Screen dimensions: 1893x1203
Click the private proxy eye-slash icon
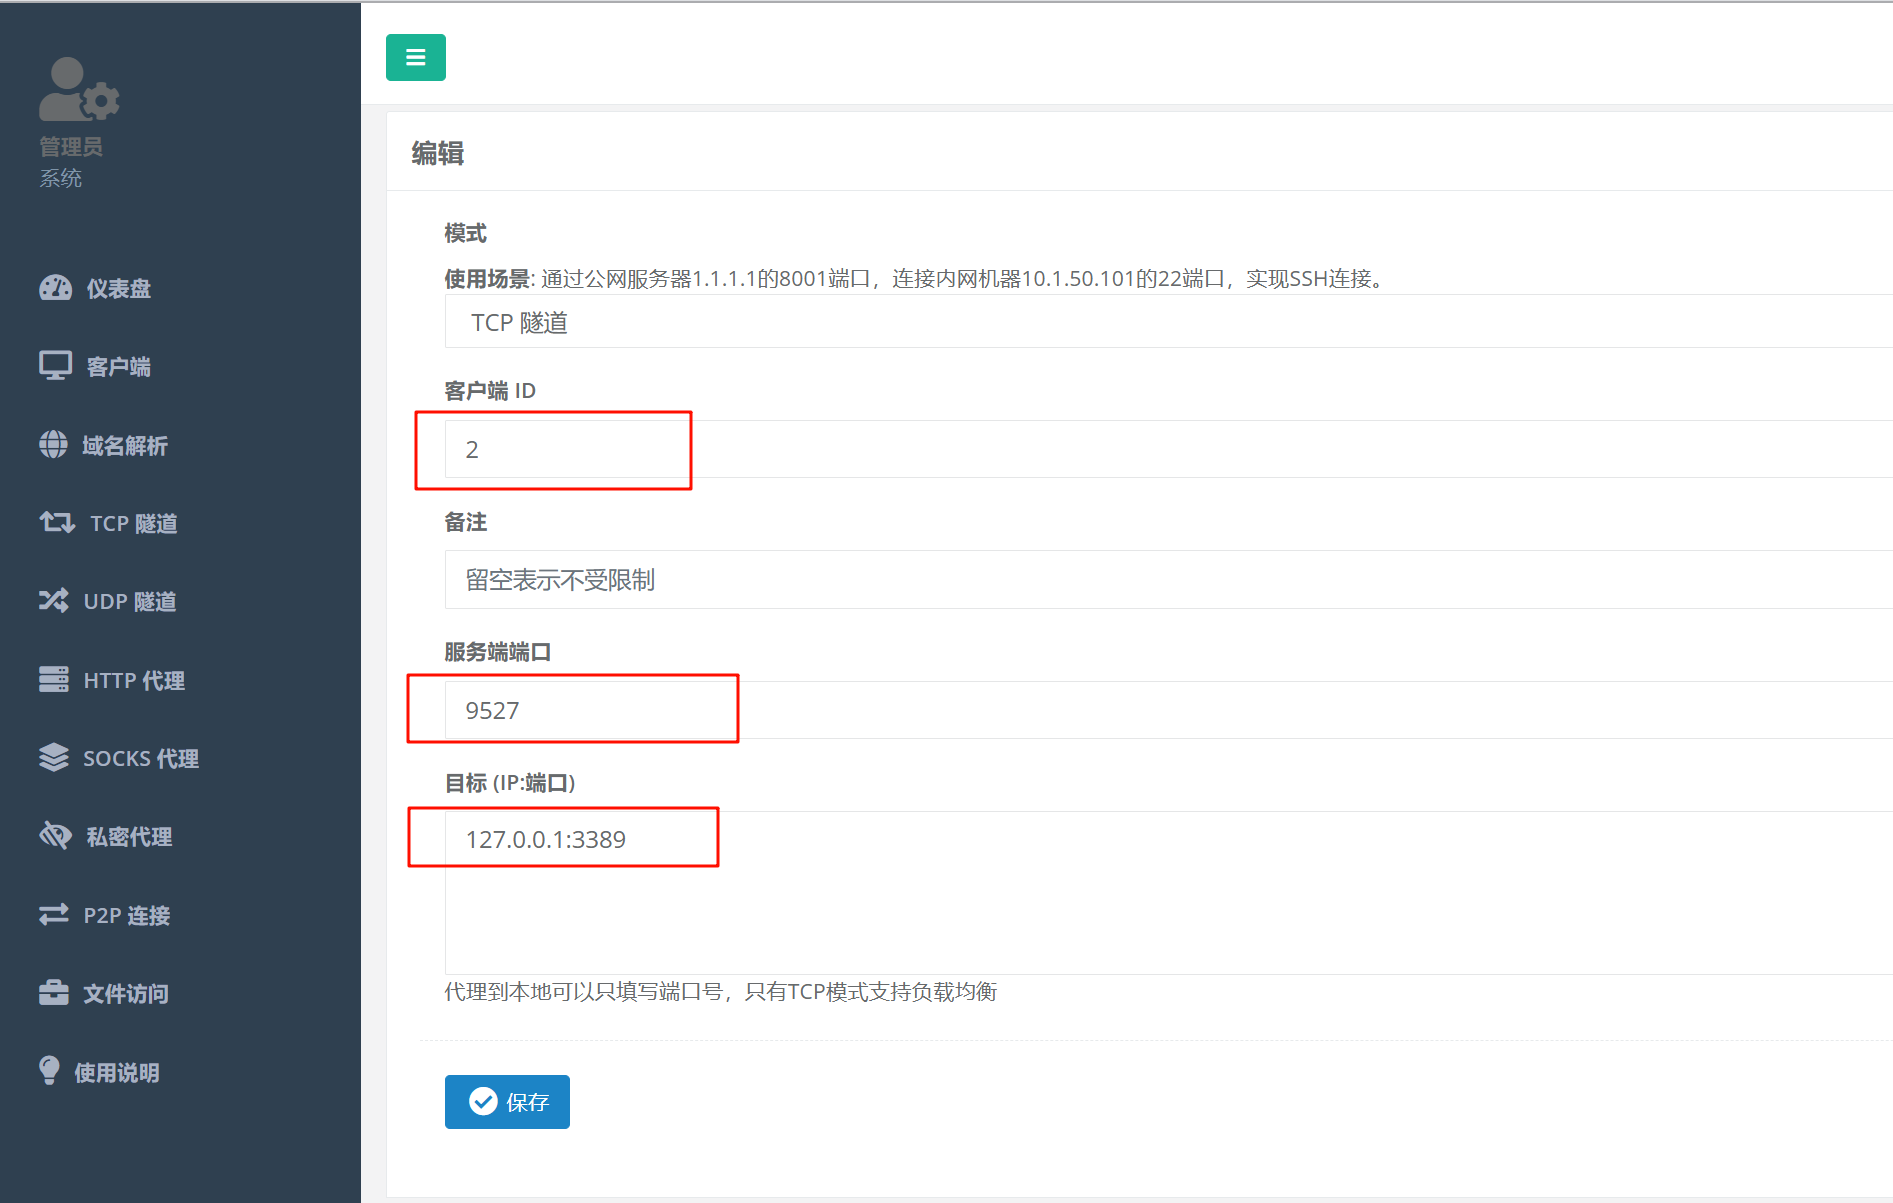55,836
